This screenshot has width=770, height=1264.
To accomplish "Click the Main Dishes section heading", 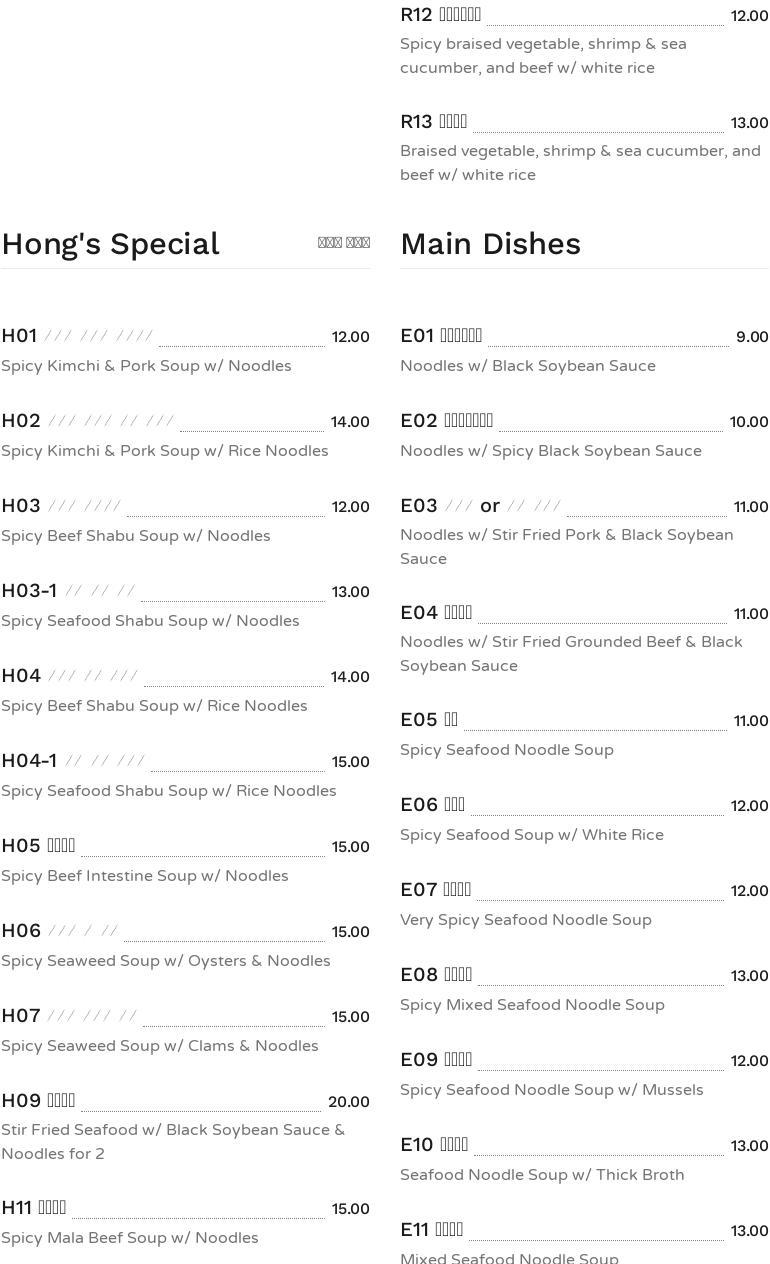I will (x=490, y=244).
